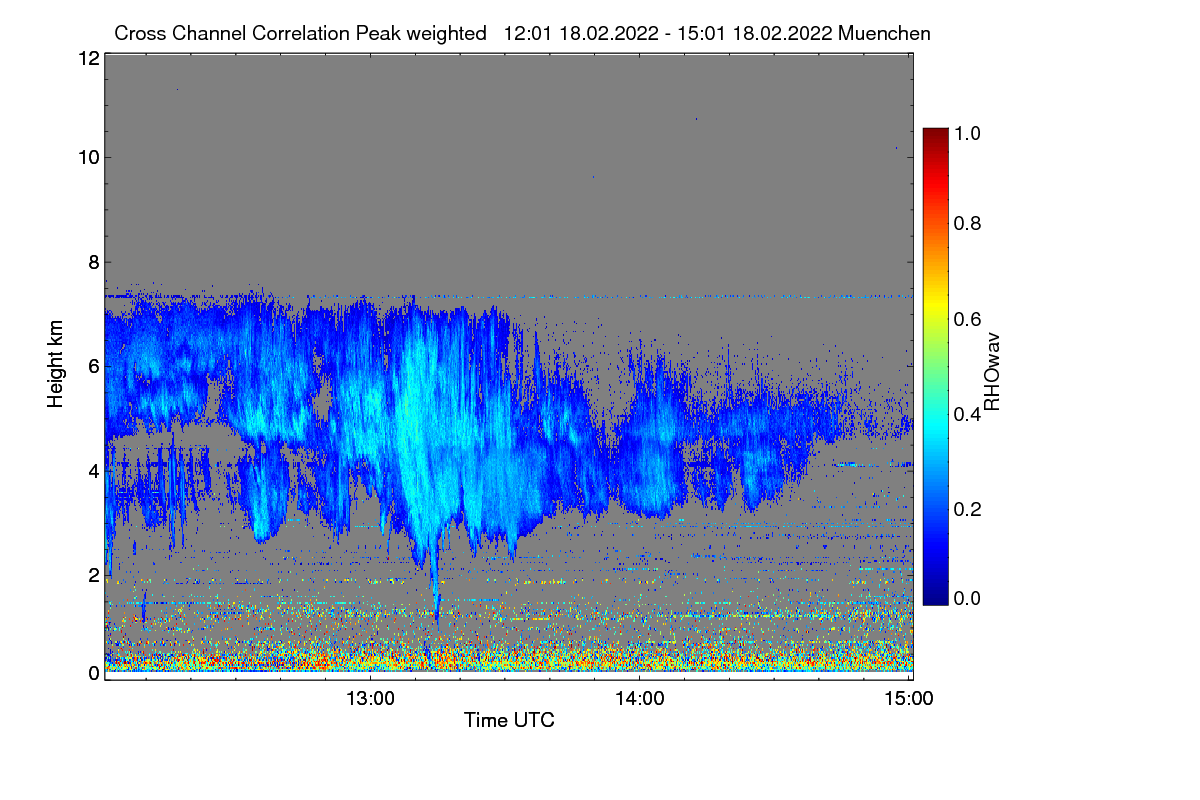Click the 13:00 time axis label

[x=370, y=698]
